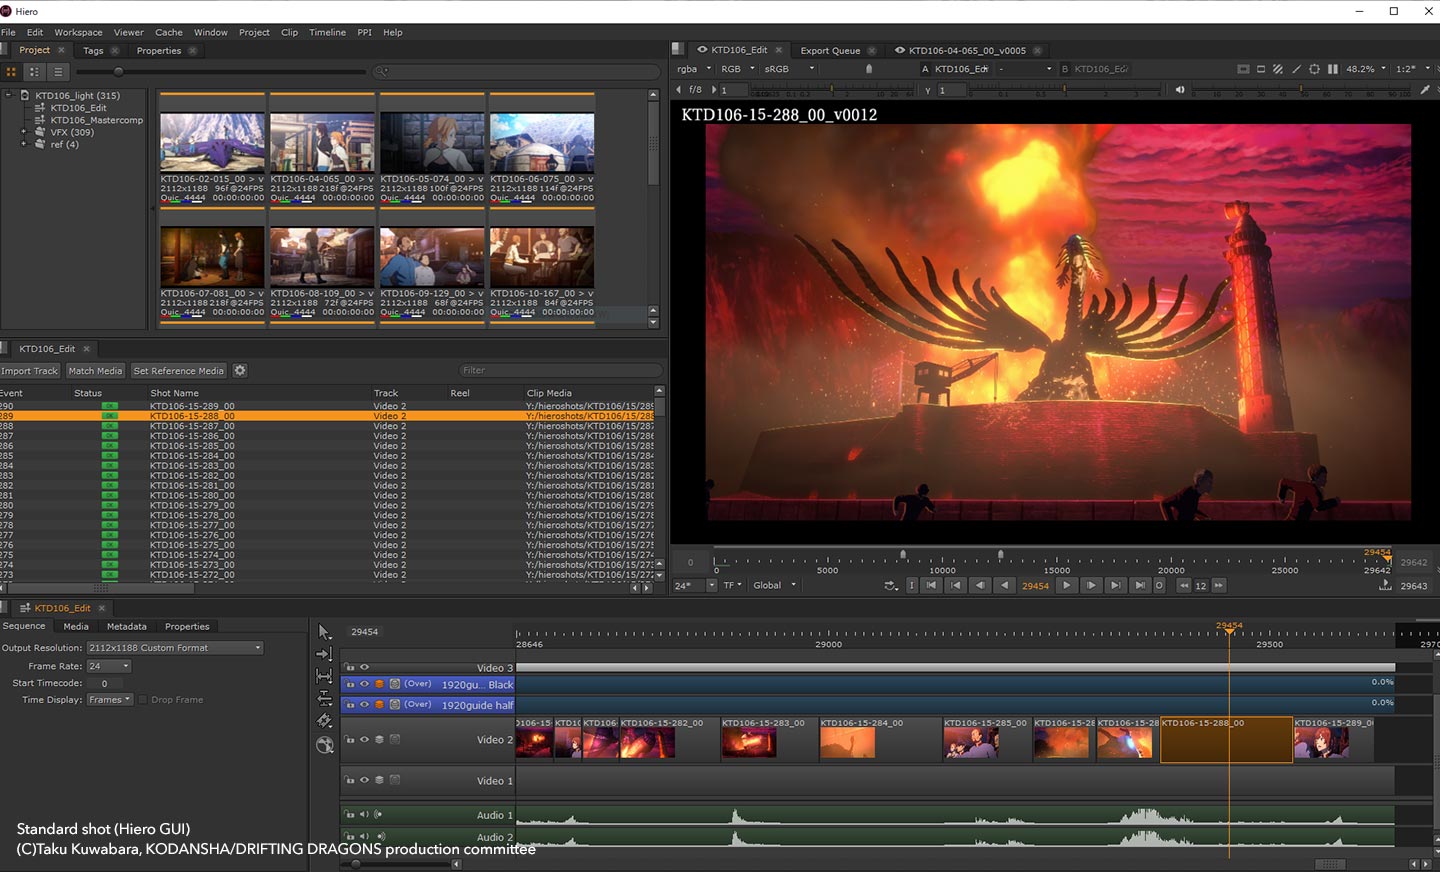This screenshot has width=1440, height=872.
Task: Skip forward by 12 frames
Action: pyautogui.click(x=1218, y=586)
